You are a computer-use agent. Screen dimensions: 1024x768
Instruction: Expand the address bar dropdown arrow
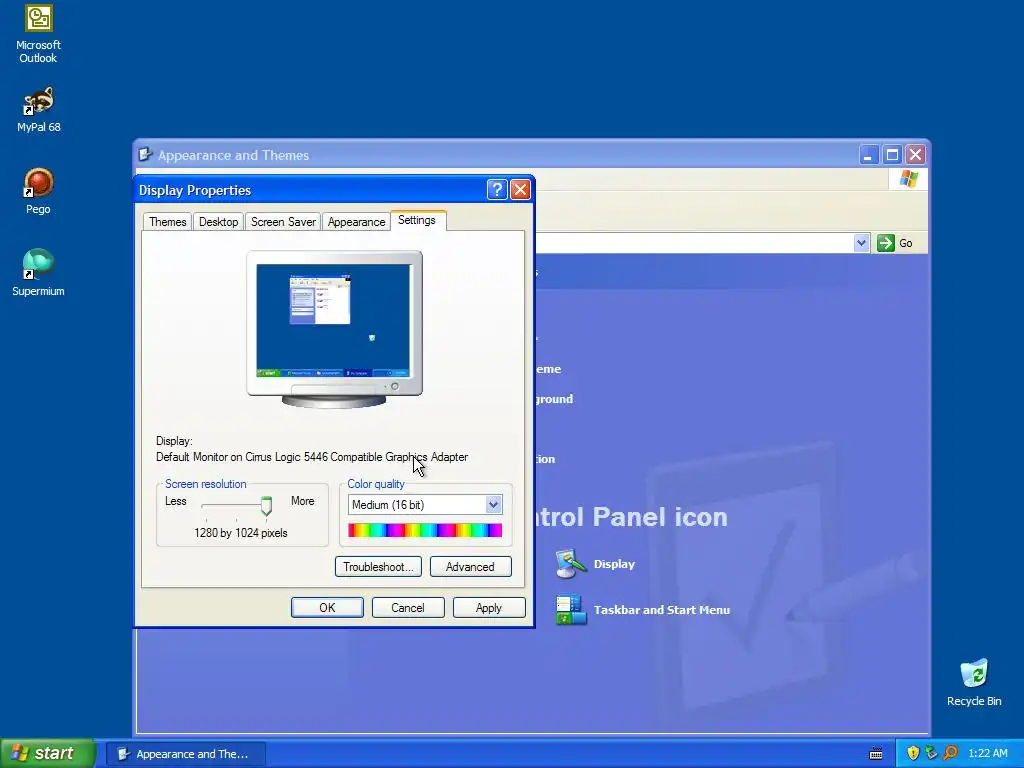(x=861, y=243)
